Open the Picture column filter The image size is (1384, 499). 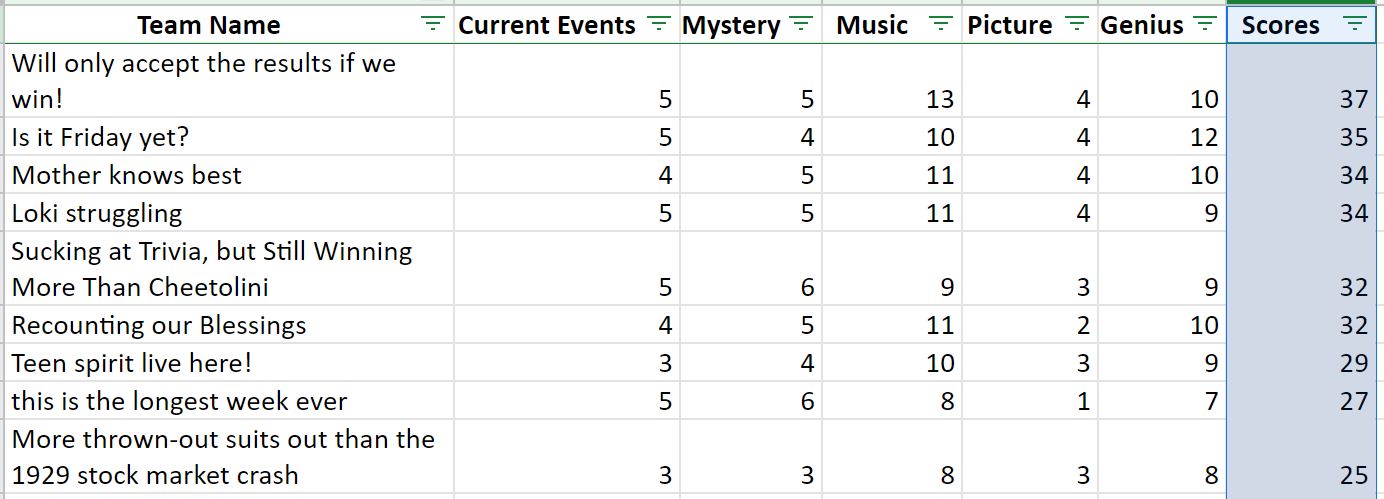tap(1076, 25)
